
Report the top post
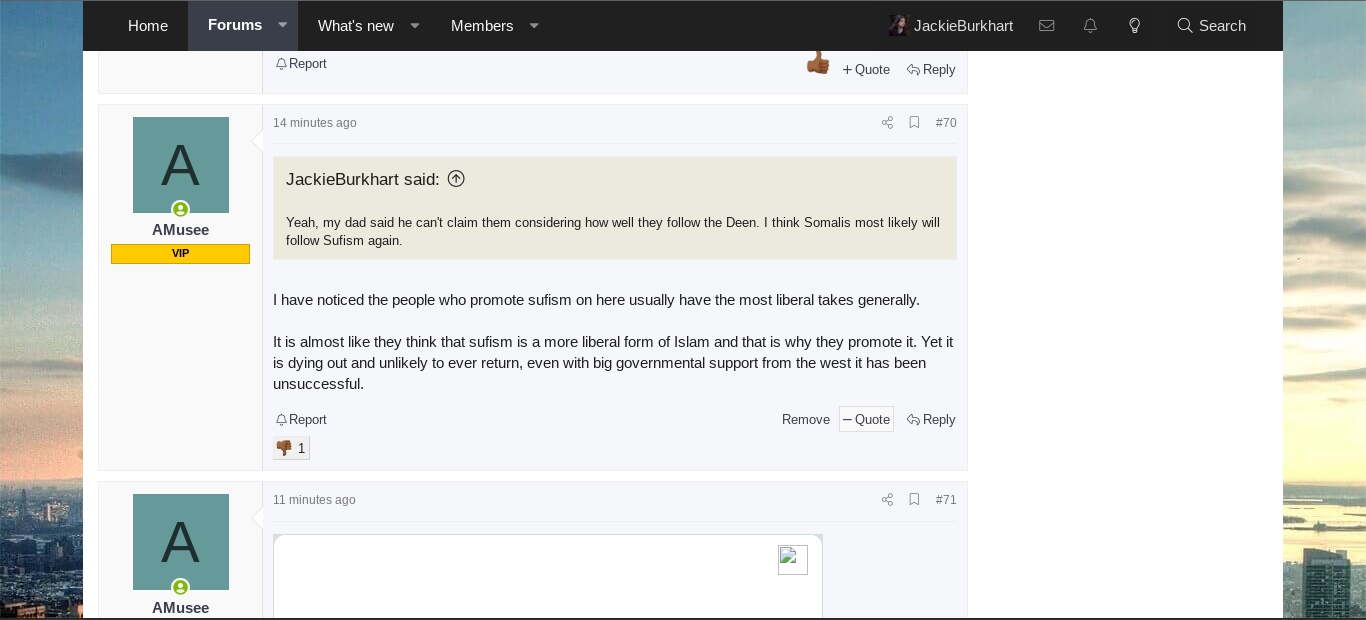click(301, 64)
